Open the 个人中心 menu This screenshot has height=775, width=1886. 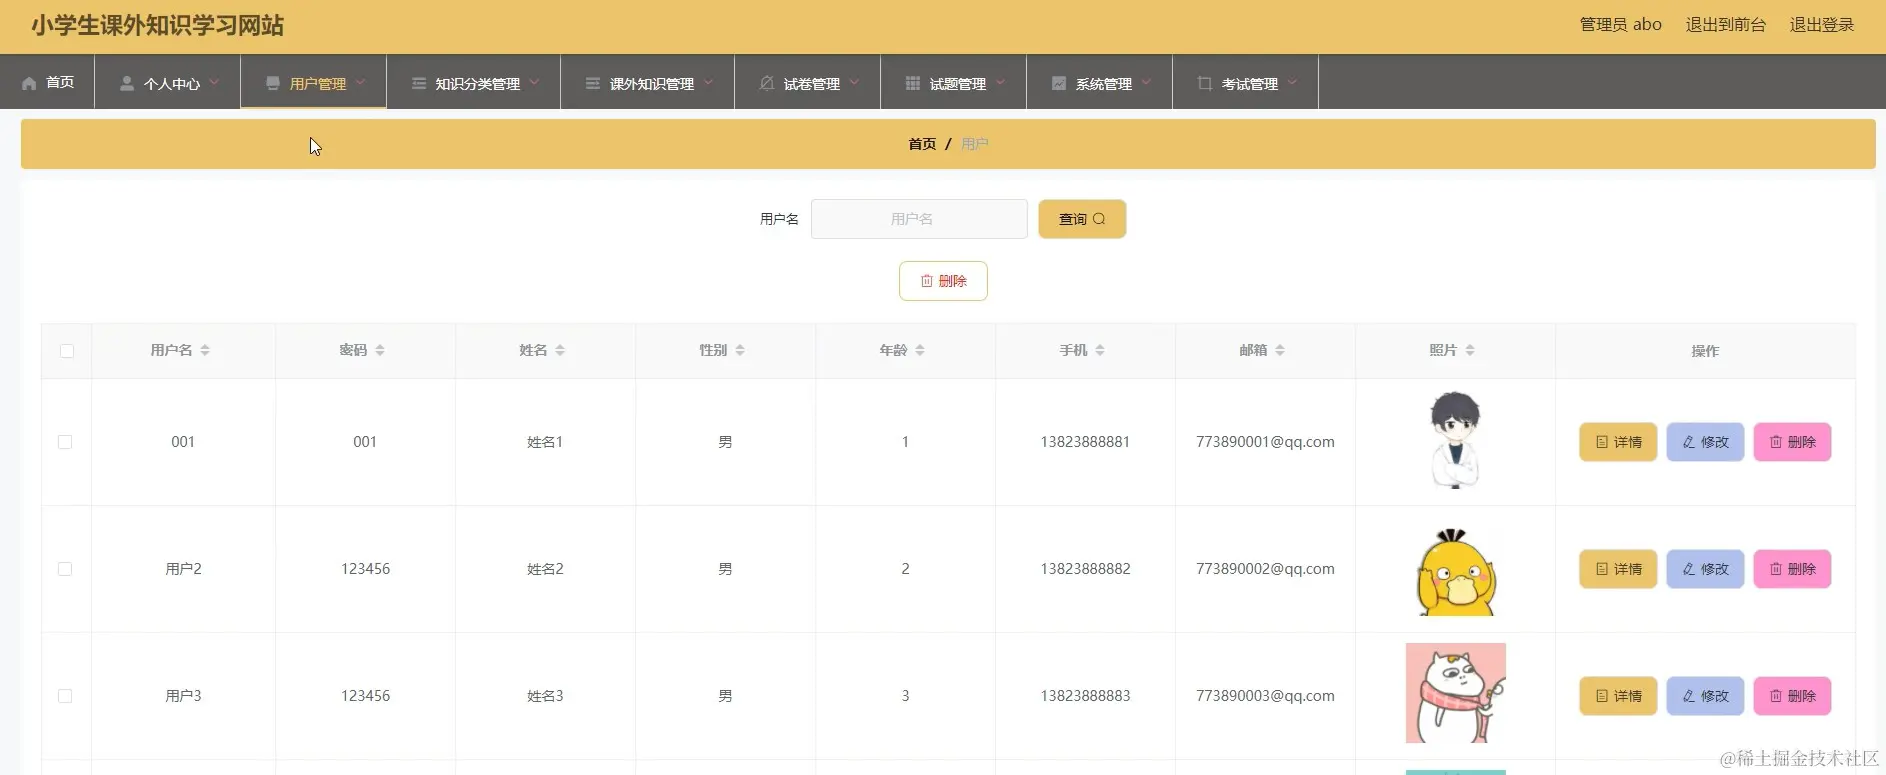coord(167,82)
